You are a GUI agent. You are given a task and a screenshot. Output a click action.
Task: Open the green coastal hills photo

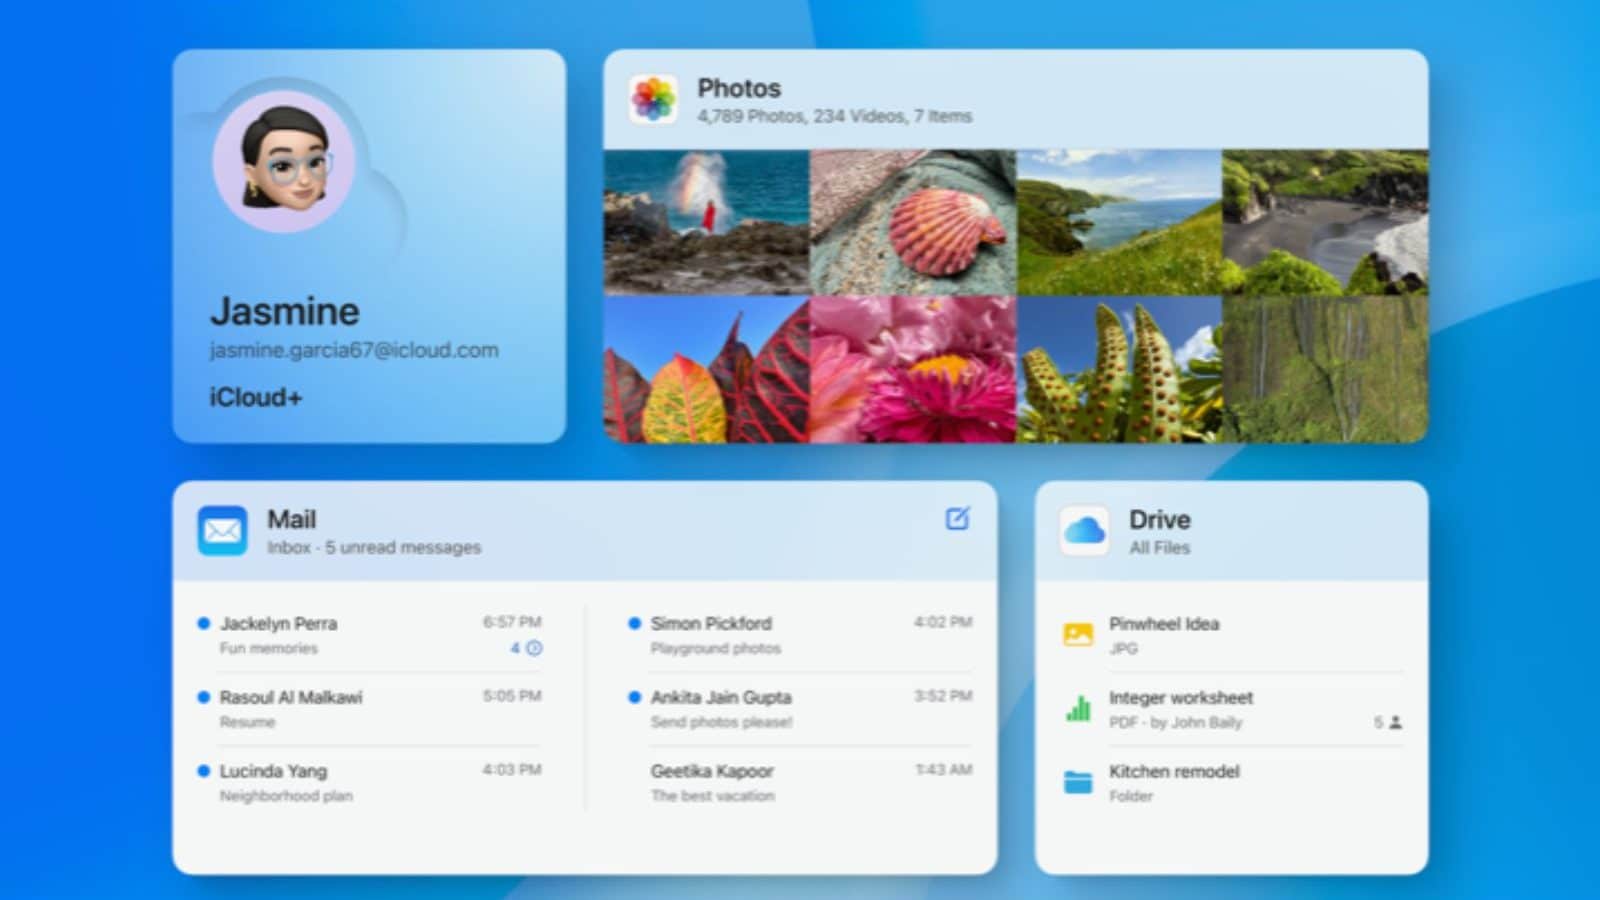[x=1119, y=222]
